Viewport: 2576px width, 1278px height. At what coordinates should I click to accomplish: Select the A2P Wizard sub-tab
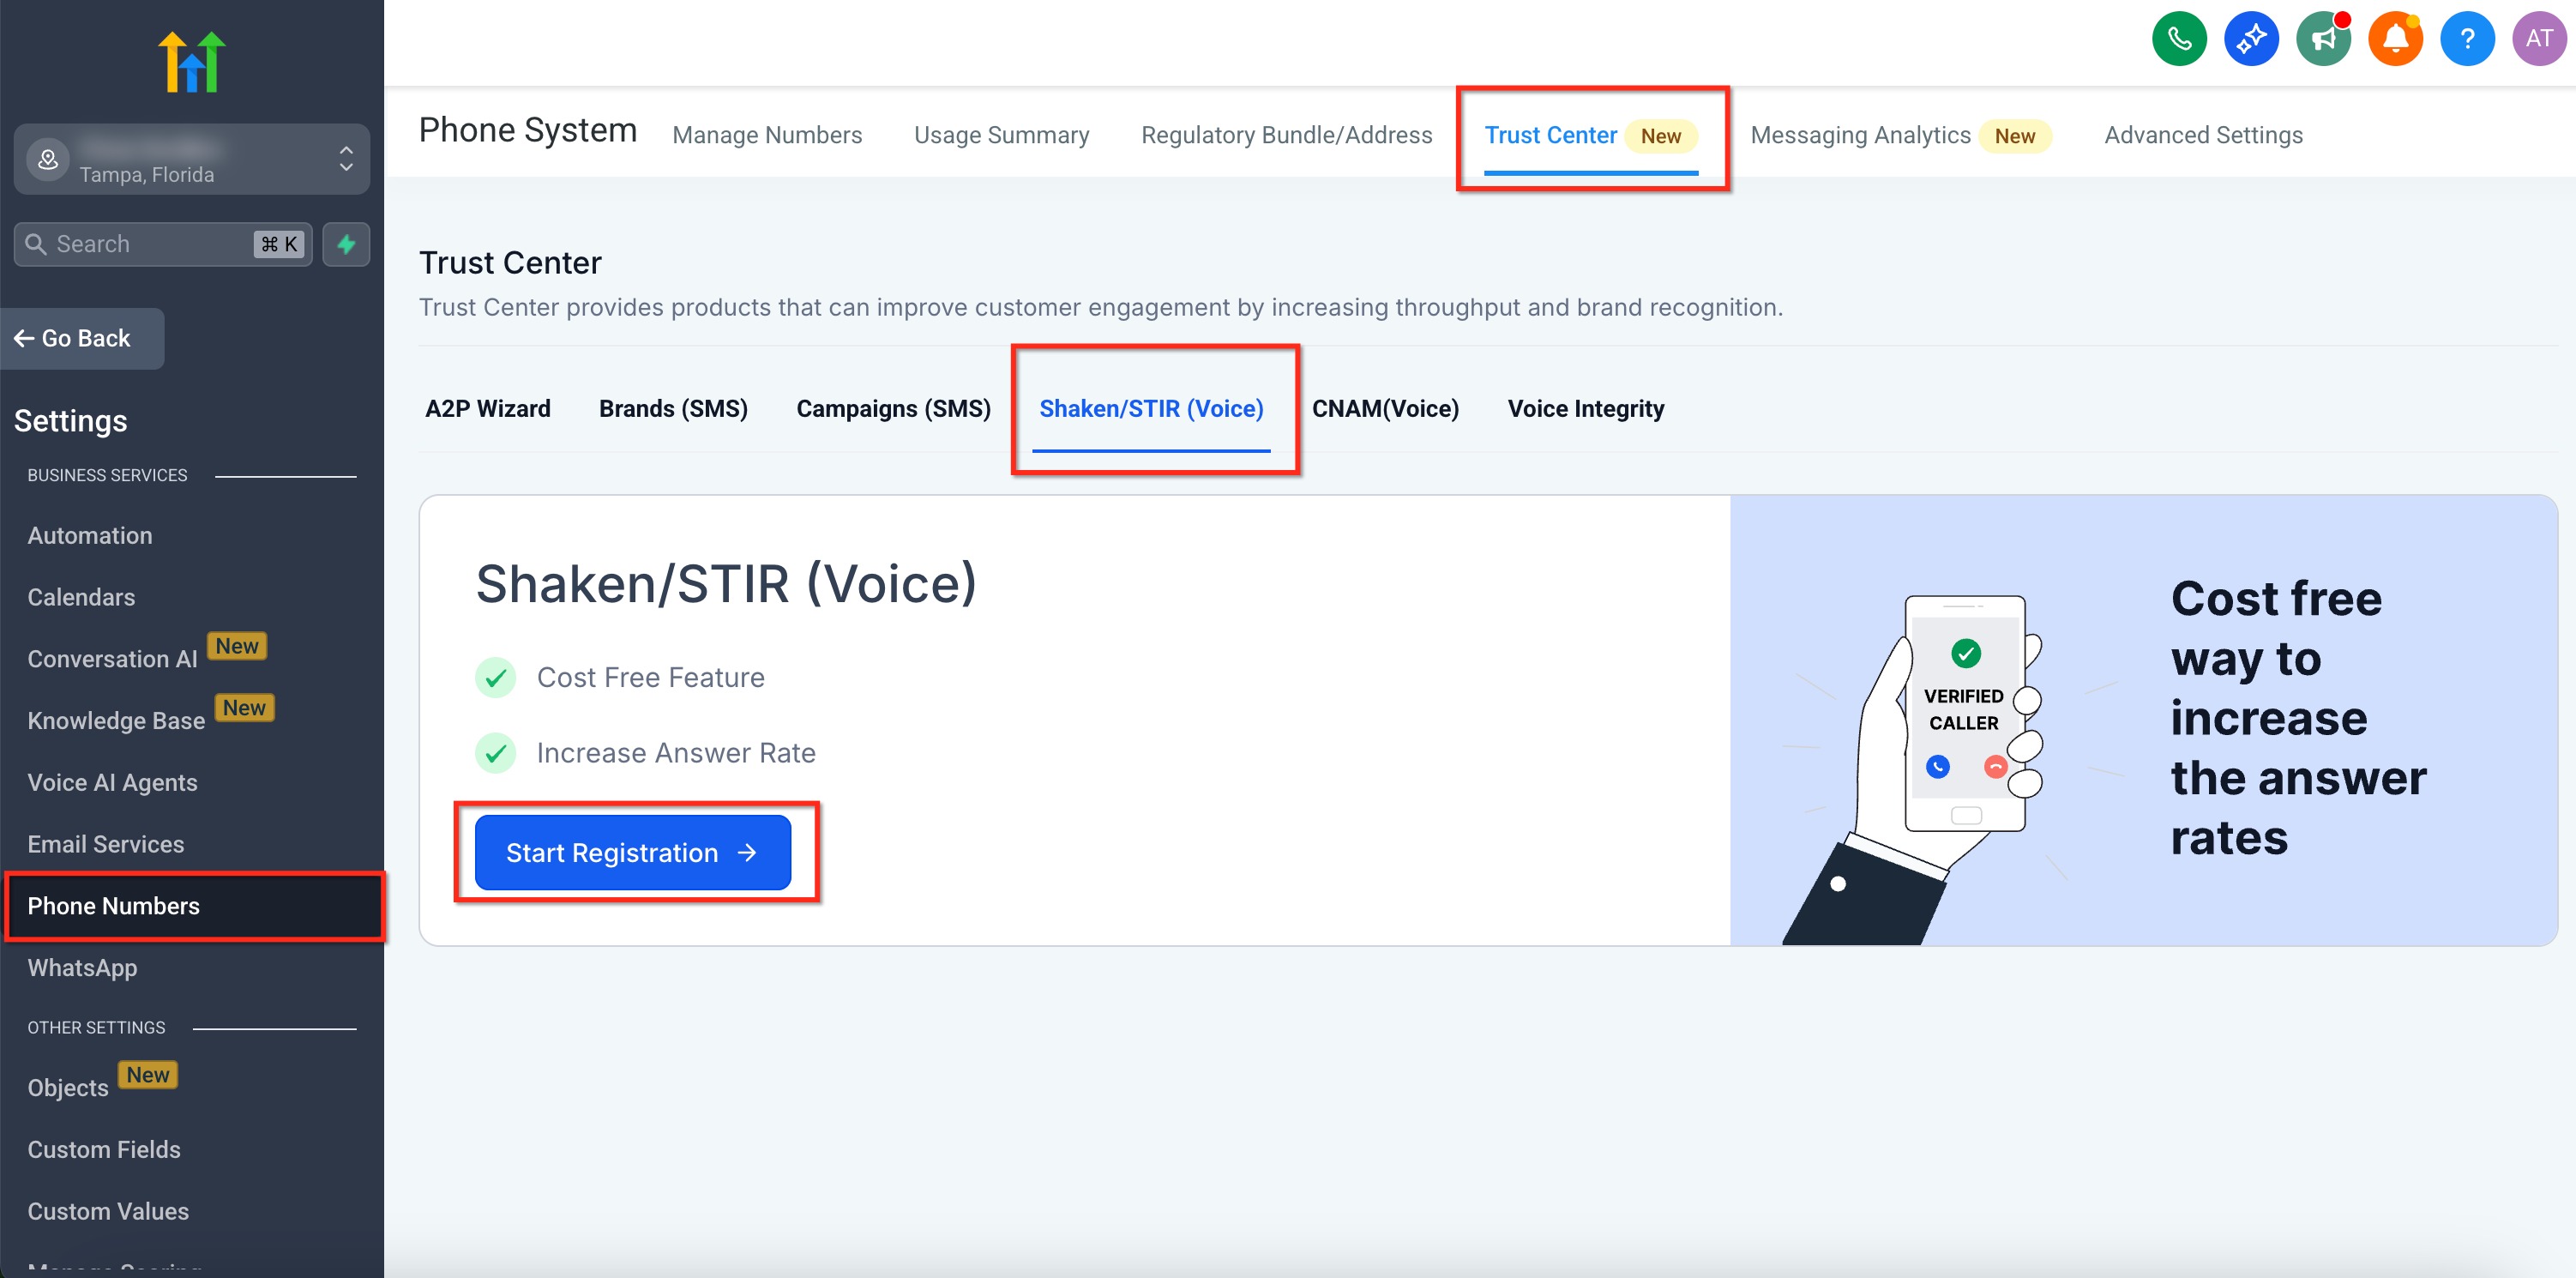click(487, 408)
